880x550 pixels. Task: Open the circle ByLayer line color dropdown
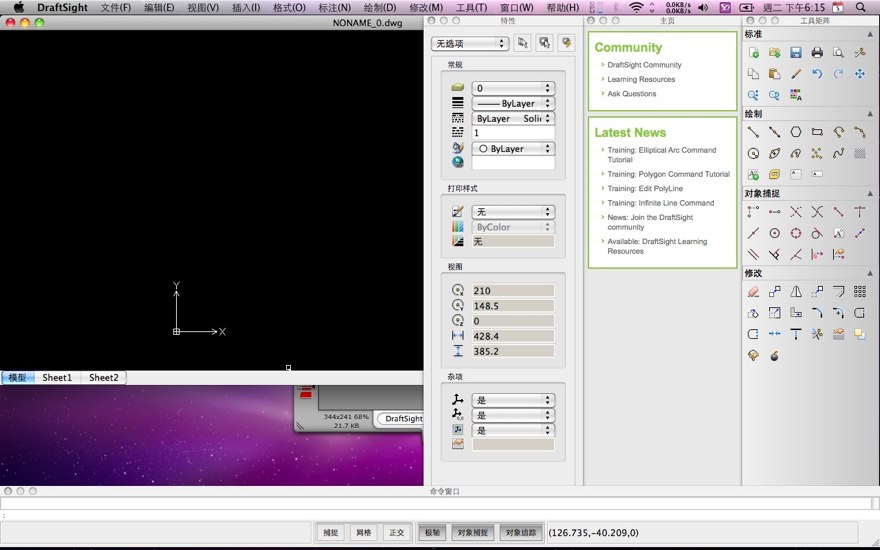click(x=513, y=149)
